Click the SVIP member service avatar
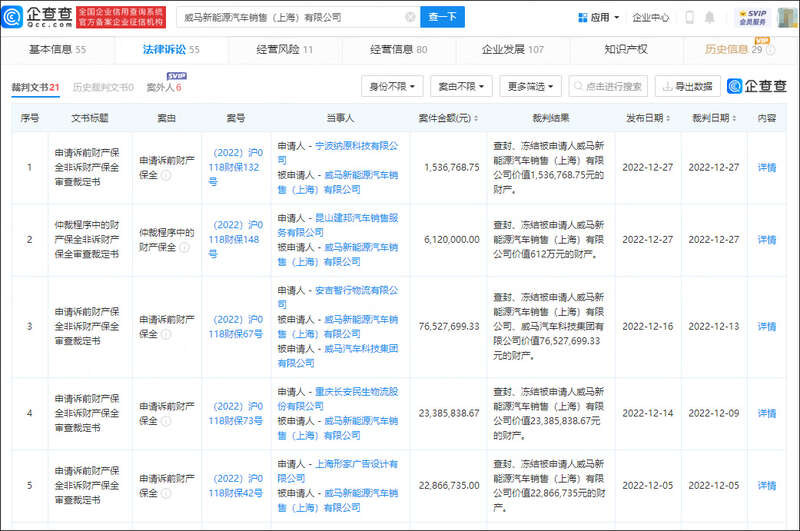 pos(752,17)
